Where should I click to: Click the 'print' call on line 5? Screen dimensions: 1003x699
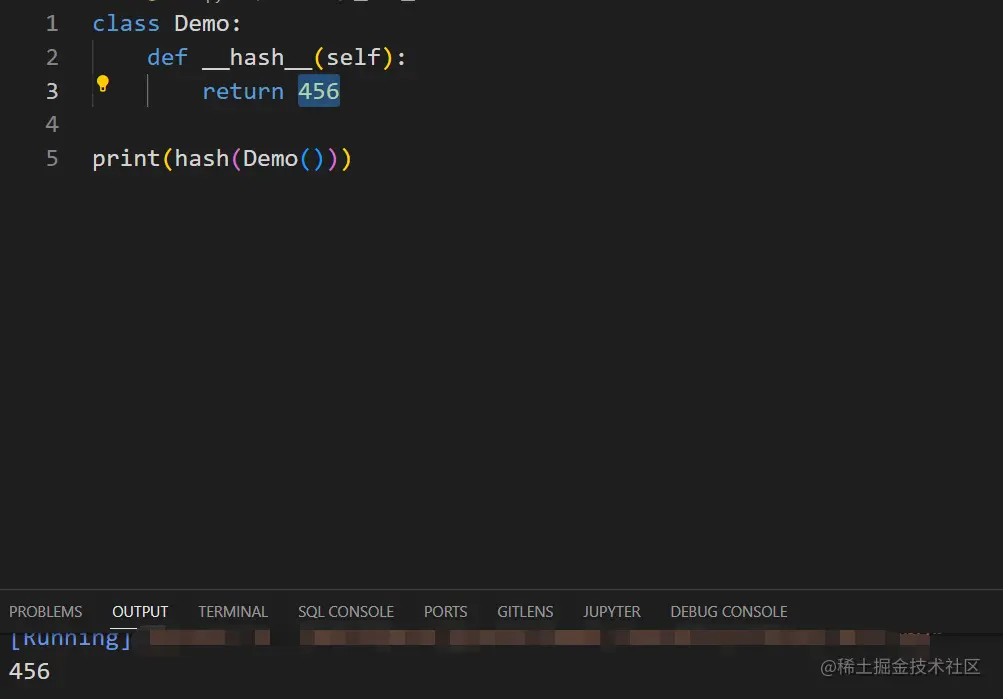[x=126, y=159]
